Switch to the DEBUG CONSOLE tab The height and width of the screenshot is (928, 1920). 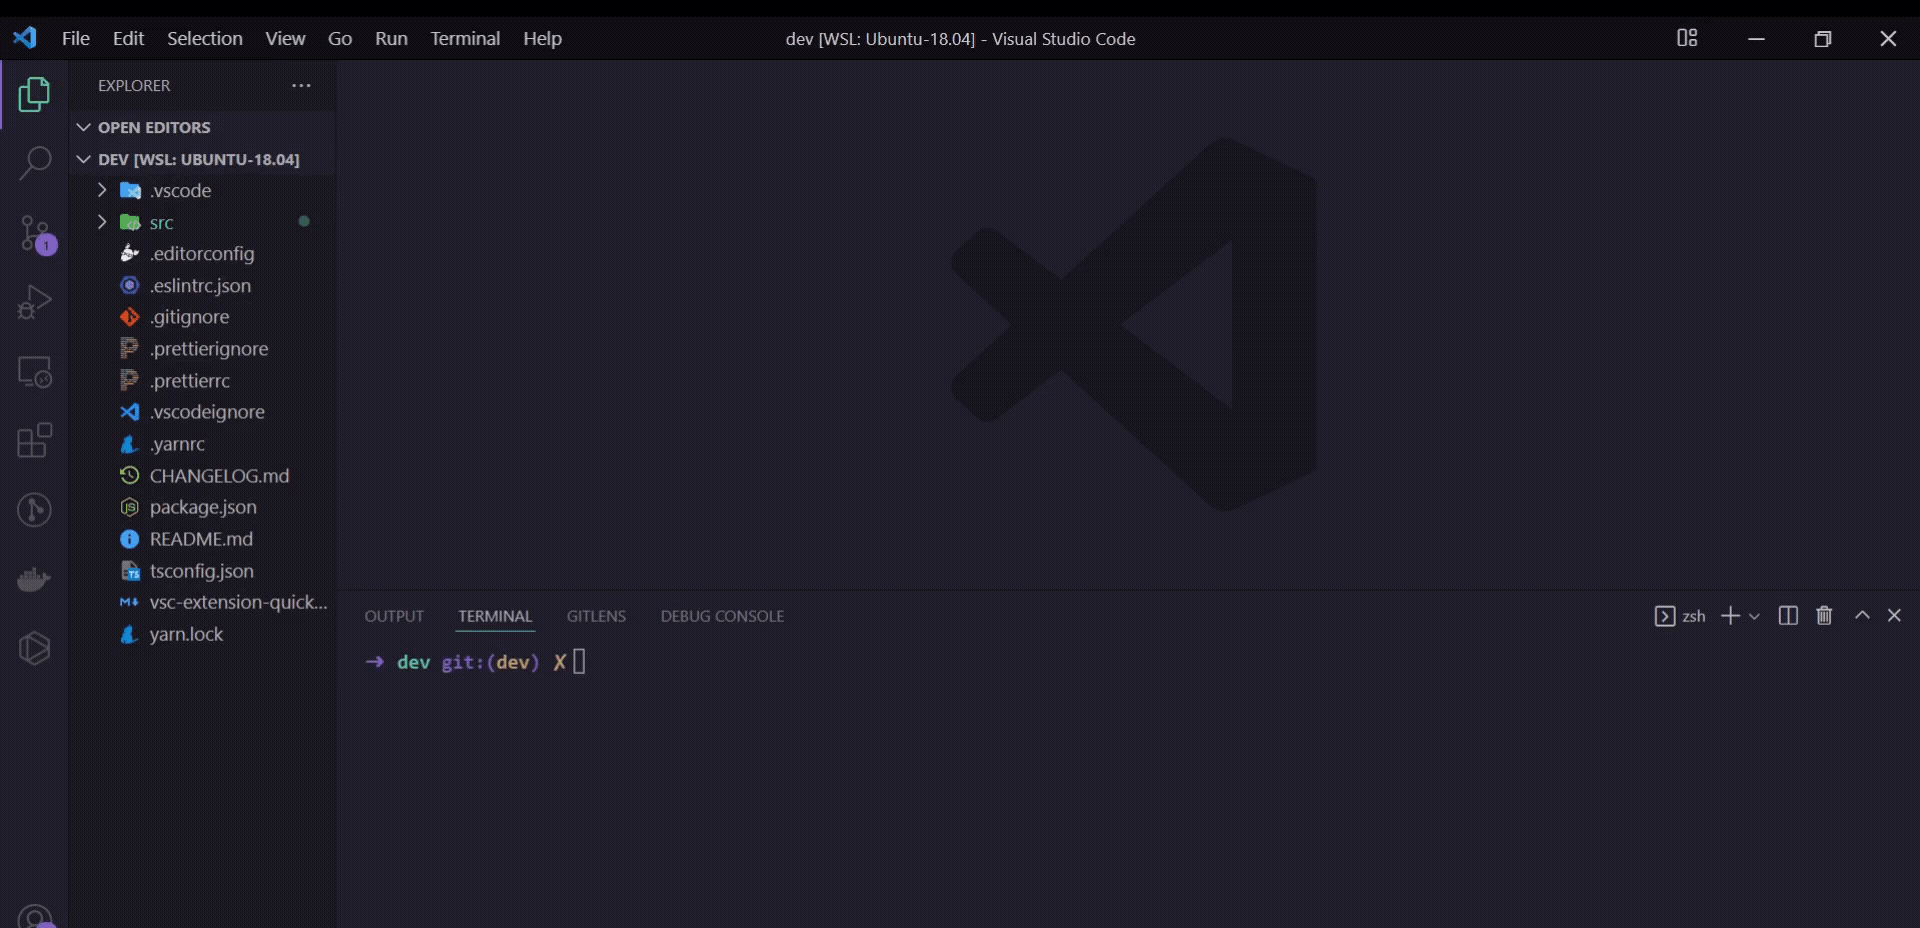click(x=722, y=616)
